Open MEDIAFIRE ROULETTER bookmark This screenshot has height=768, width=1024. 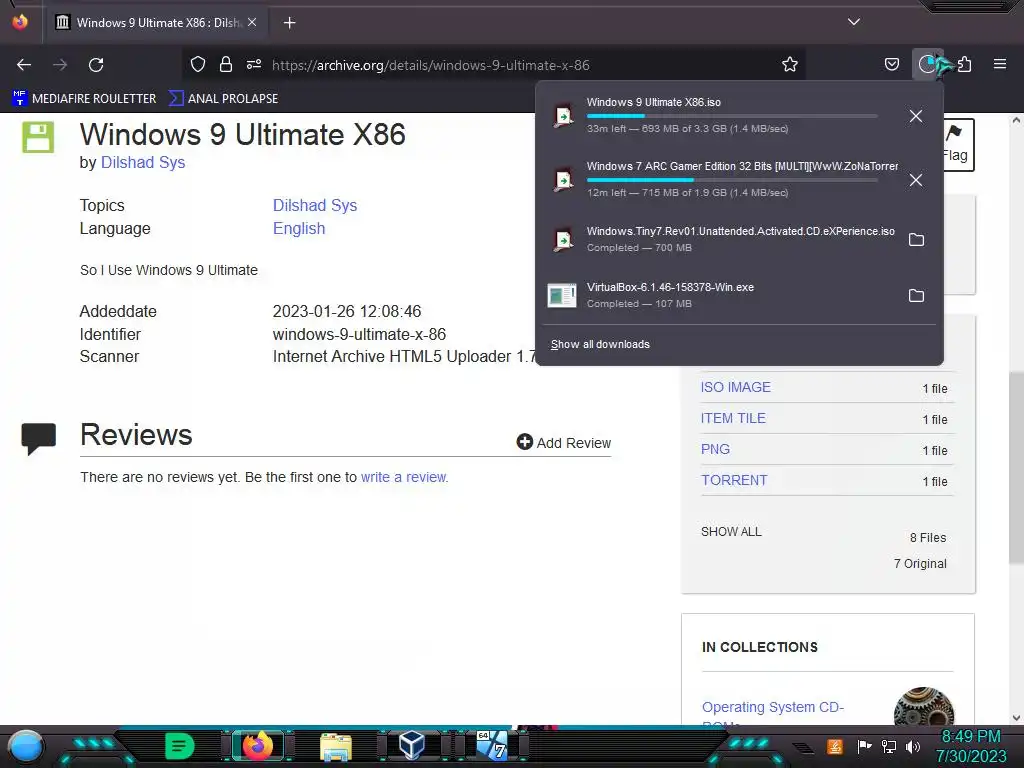(x=84, y=99)
